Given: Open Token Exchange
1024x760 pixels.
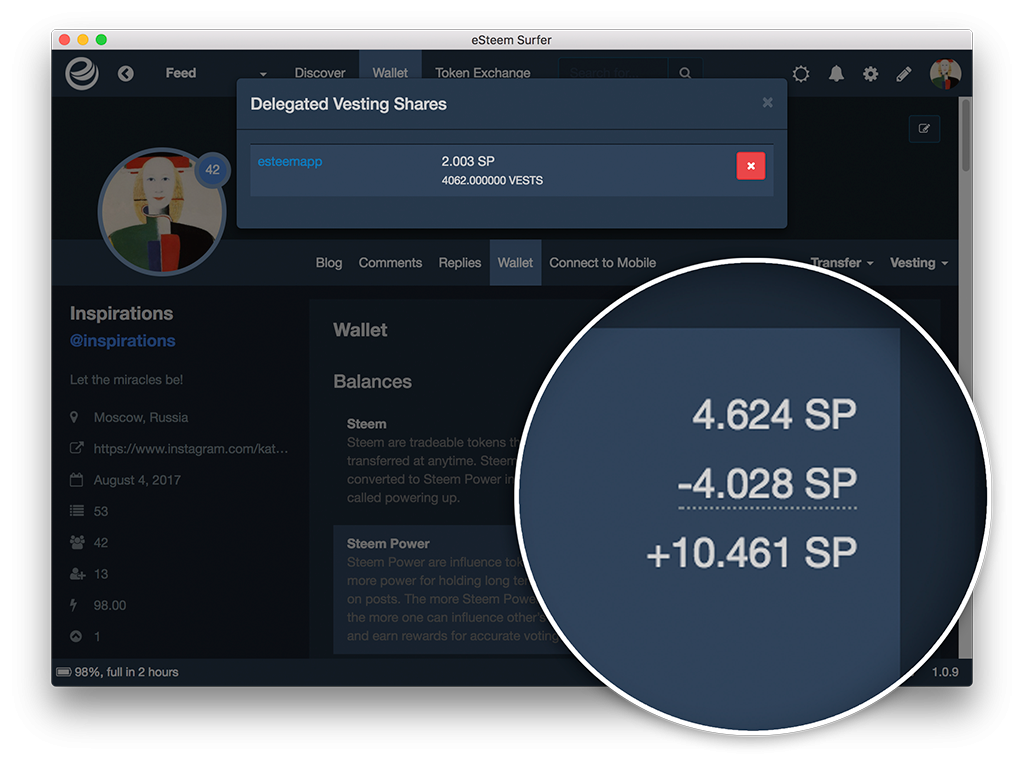Looking at the screenshot, I should (483, 73).
